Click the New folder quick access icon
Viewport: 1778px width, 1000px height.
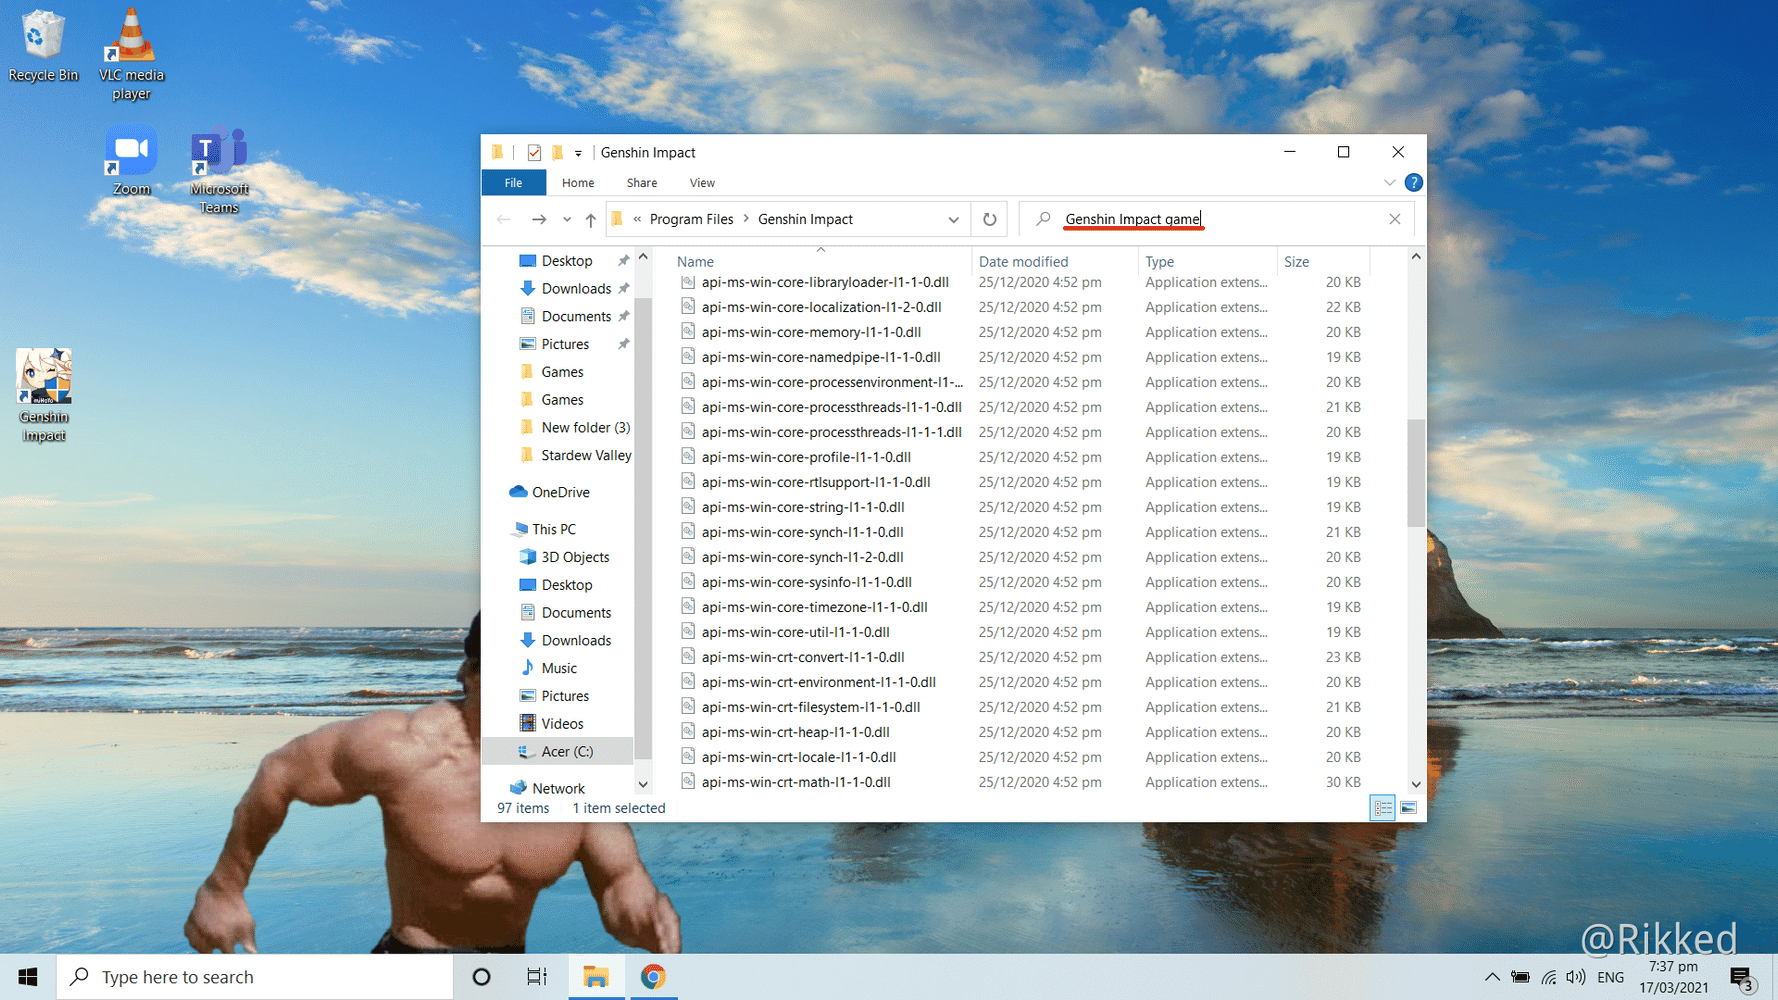pyautogui.click(x=558, y=153)
